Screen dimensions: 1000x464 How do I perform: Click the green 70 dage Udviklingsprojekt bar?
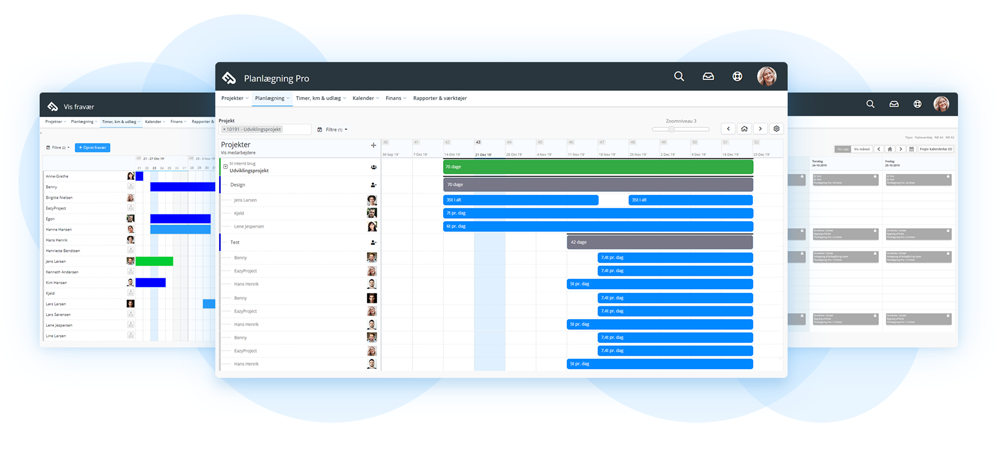pyautogui.click(x=598, y=167)
